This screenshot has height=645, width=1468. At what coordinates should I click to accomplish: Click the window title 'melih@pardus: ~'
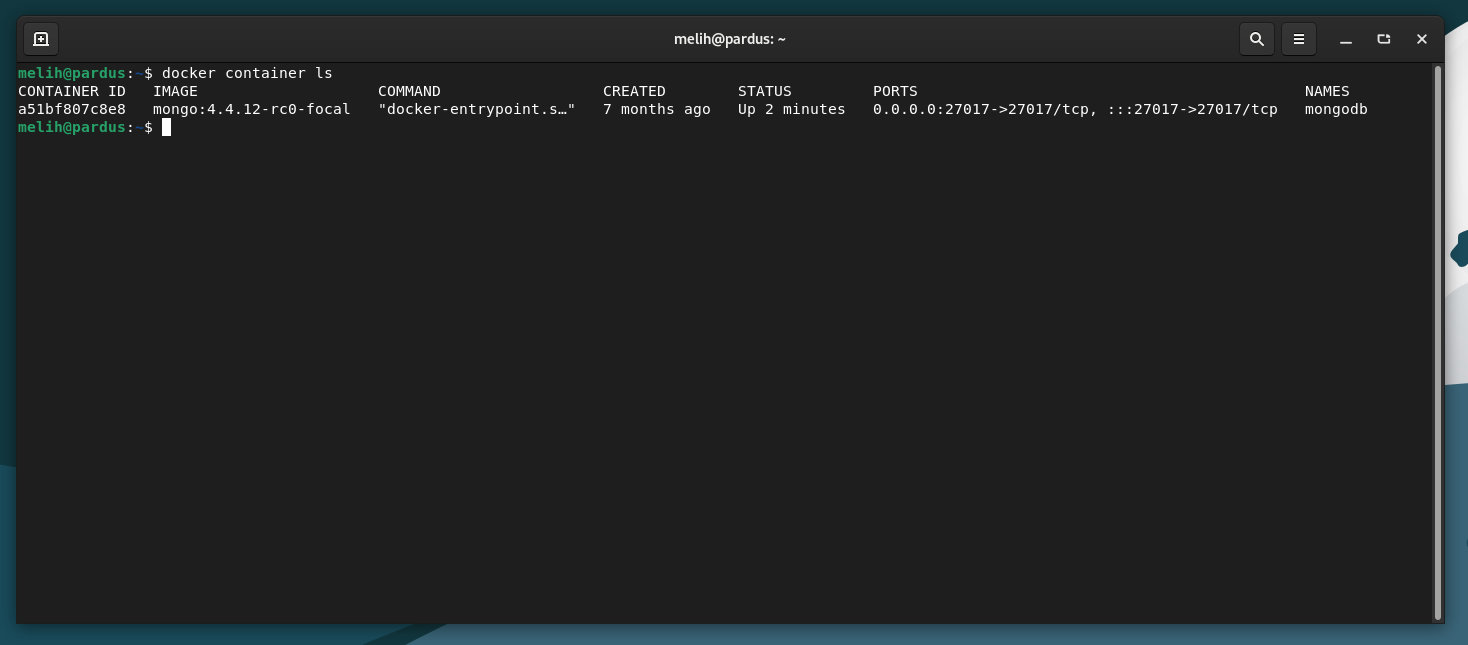coord(730,39)
